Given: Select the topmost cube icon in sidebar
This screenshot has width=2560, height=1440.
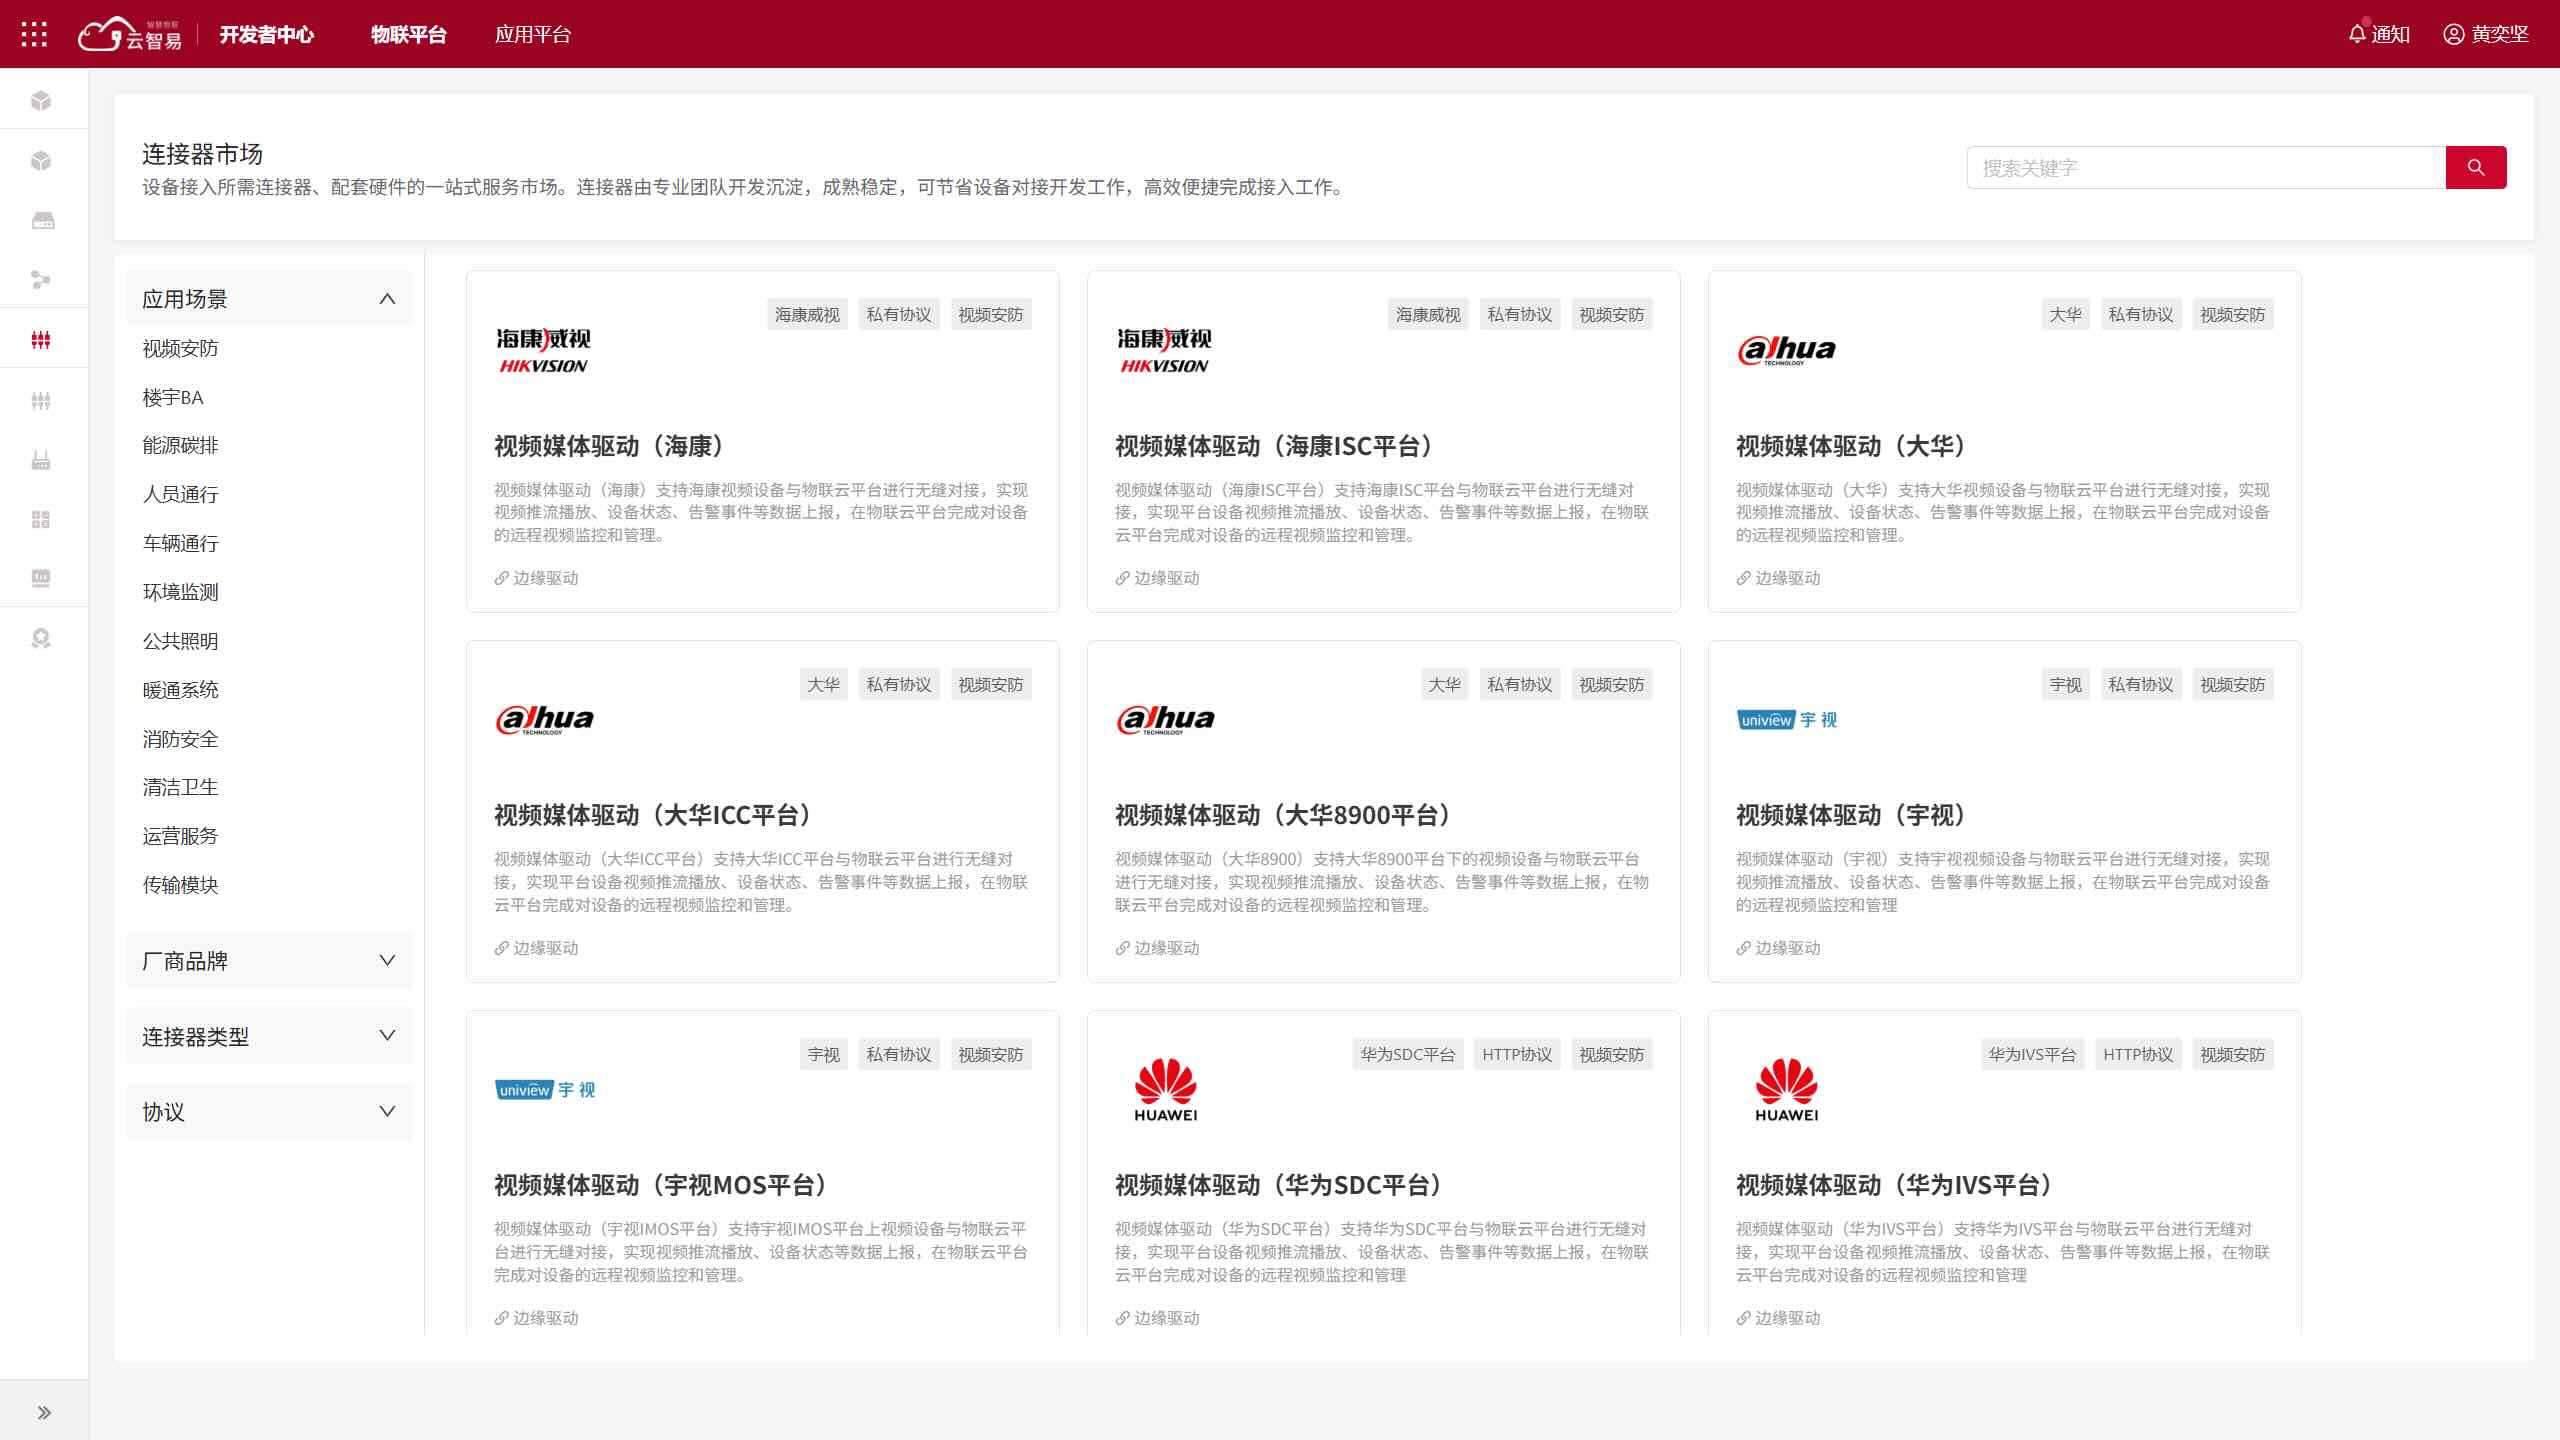Looking at the screenshot, I should (x=41, y=100).
